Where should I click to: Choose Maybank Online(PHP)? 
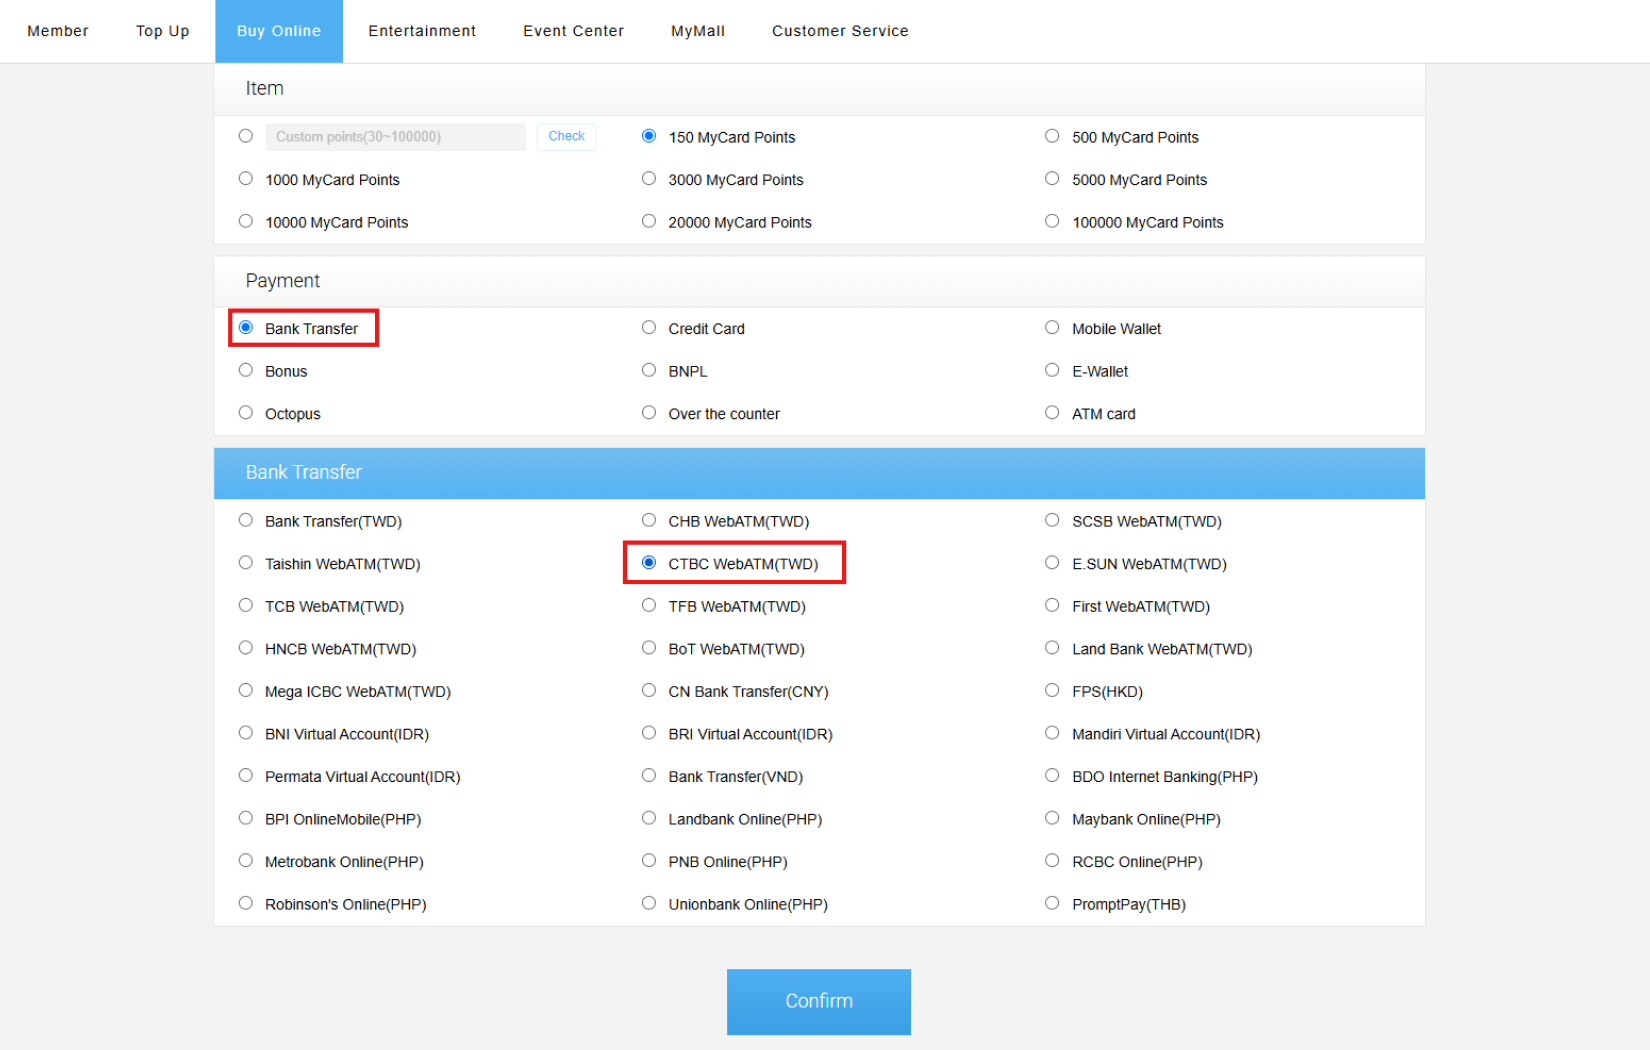(x=1052, y=818)
